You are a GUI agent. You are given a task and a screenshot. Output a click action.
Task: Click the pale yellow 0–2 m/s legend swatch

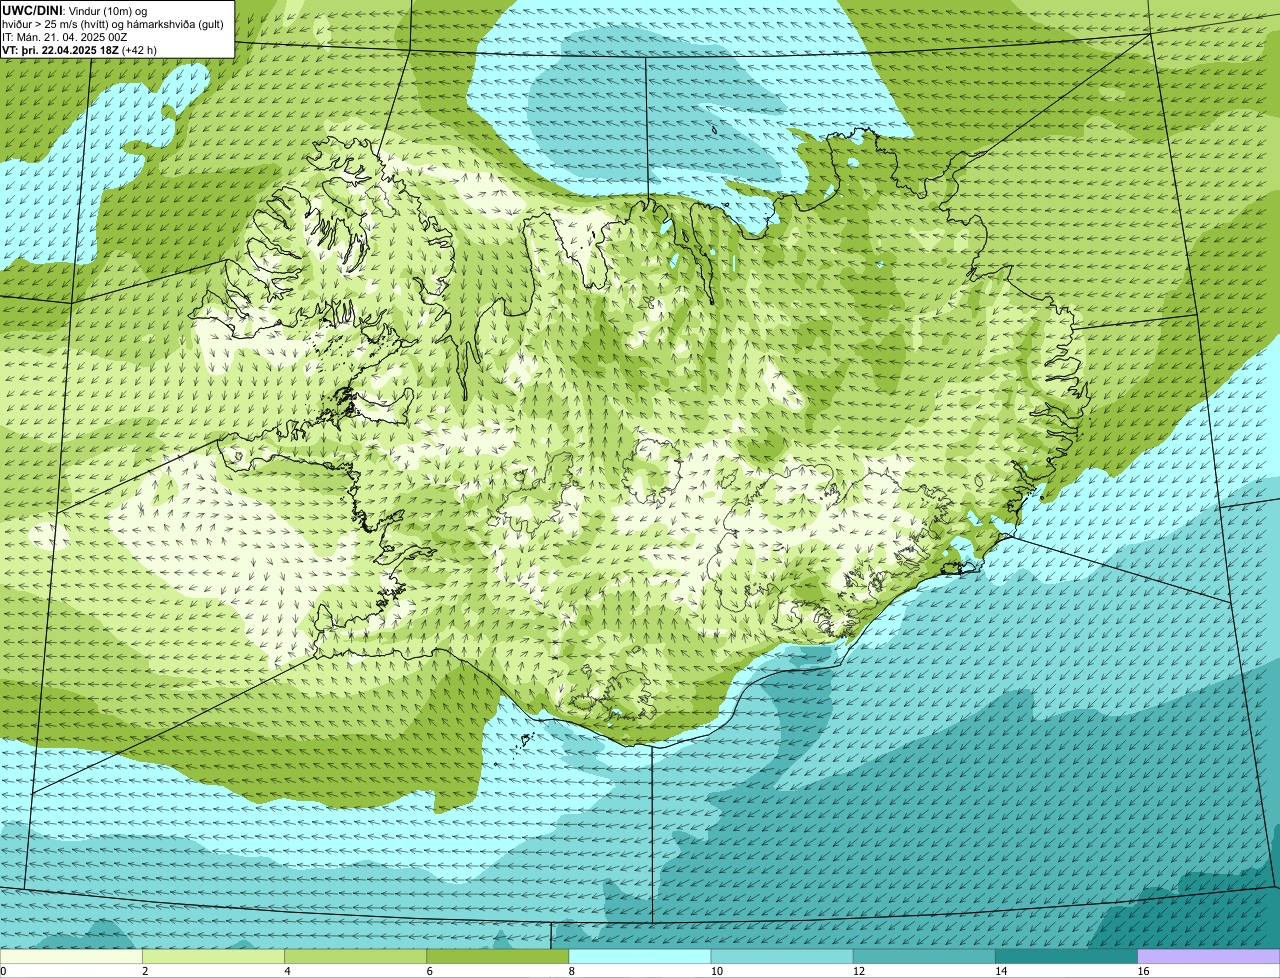tap(71, 956)
